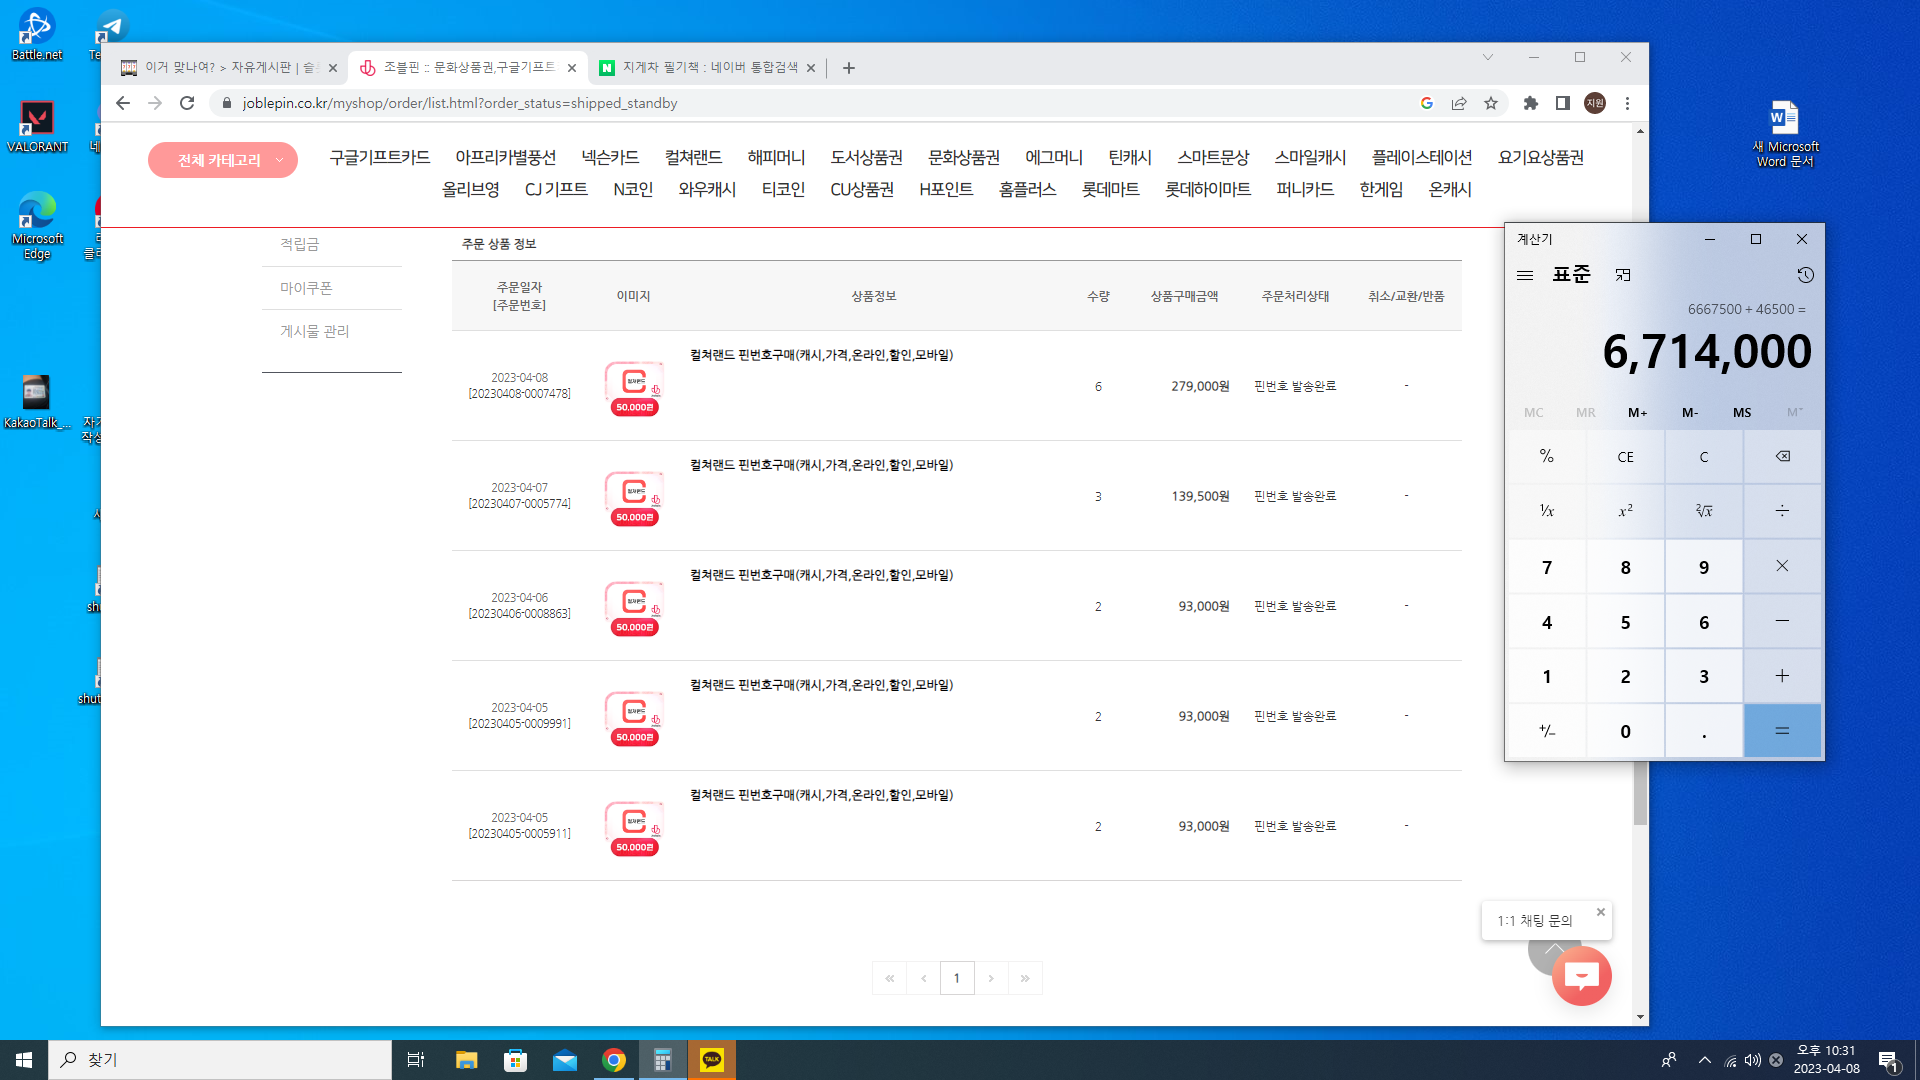Click calculator equals key
The height and width of the screenshot is (1080, 1920).
1782,731
